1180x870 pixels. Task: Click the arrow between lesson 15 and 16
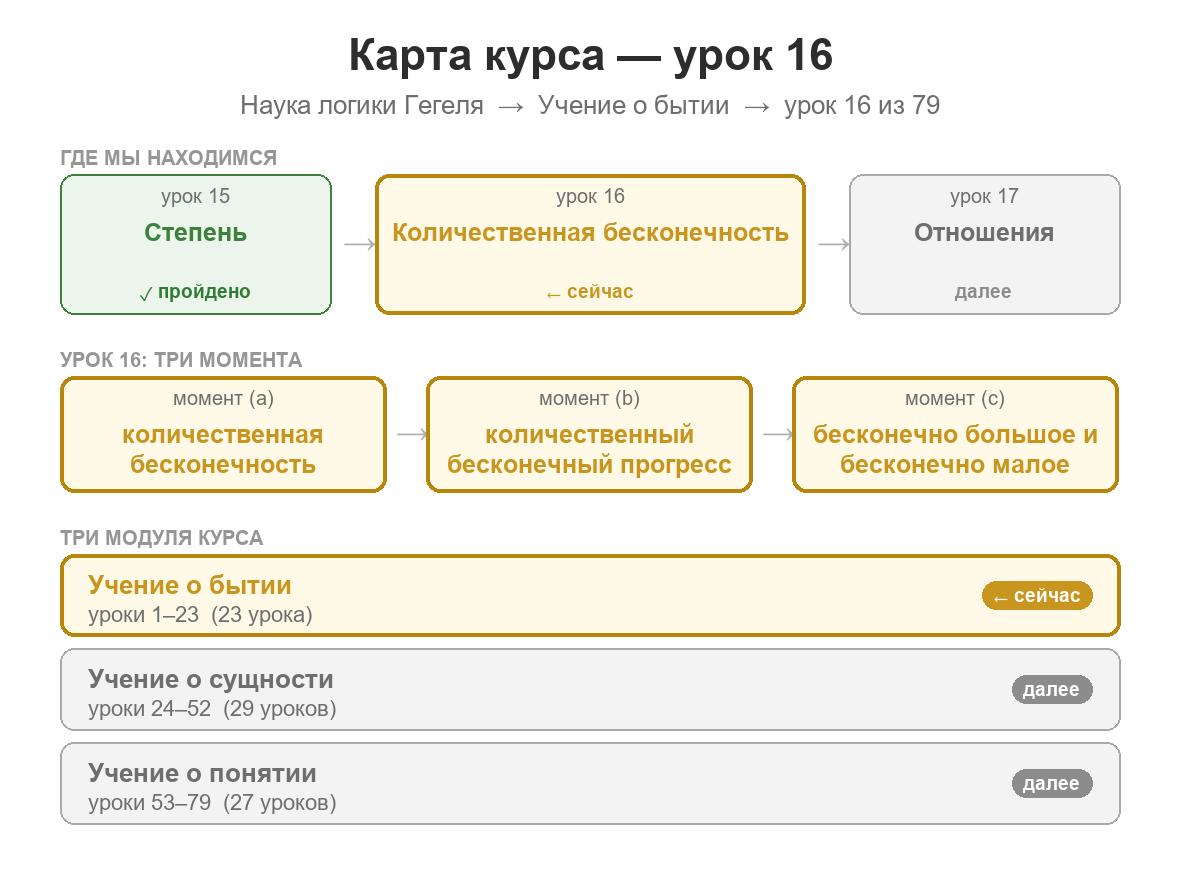click(360, 244)
